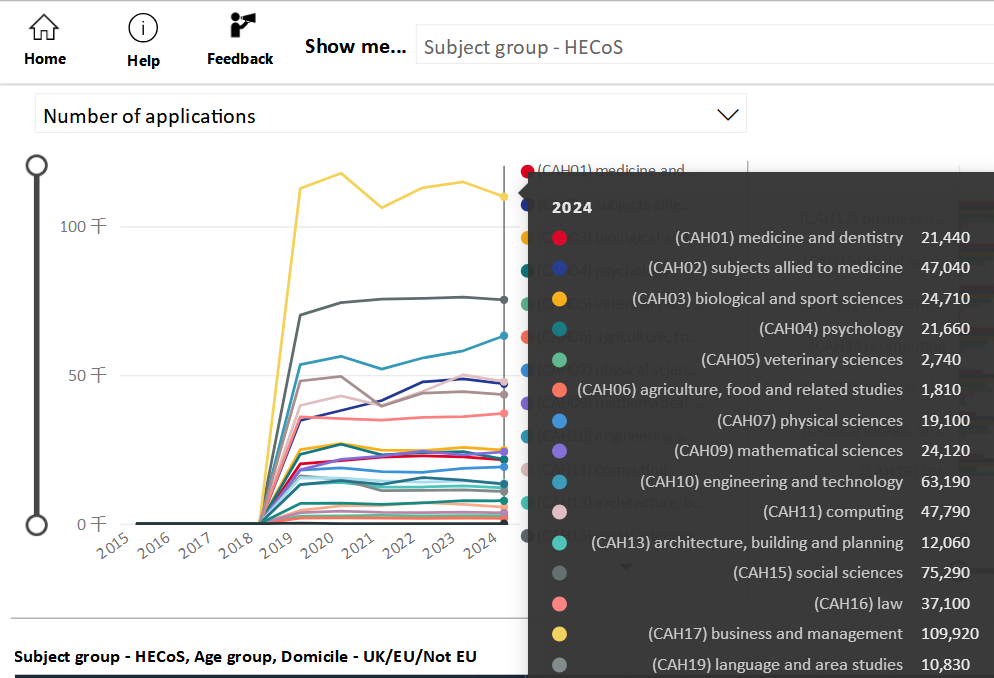Click the red CAH01 legend marker
This screenshot has height=678, width=994.
[526, 171]
